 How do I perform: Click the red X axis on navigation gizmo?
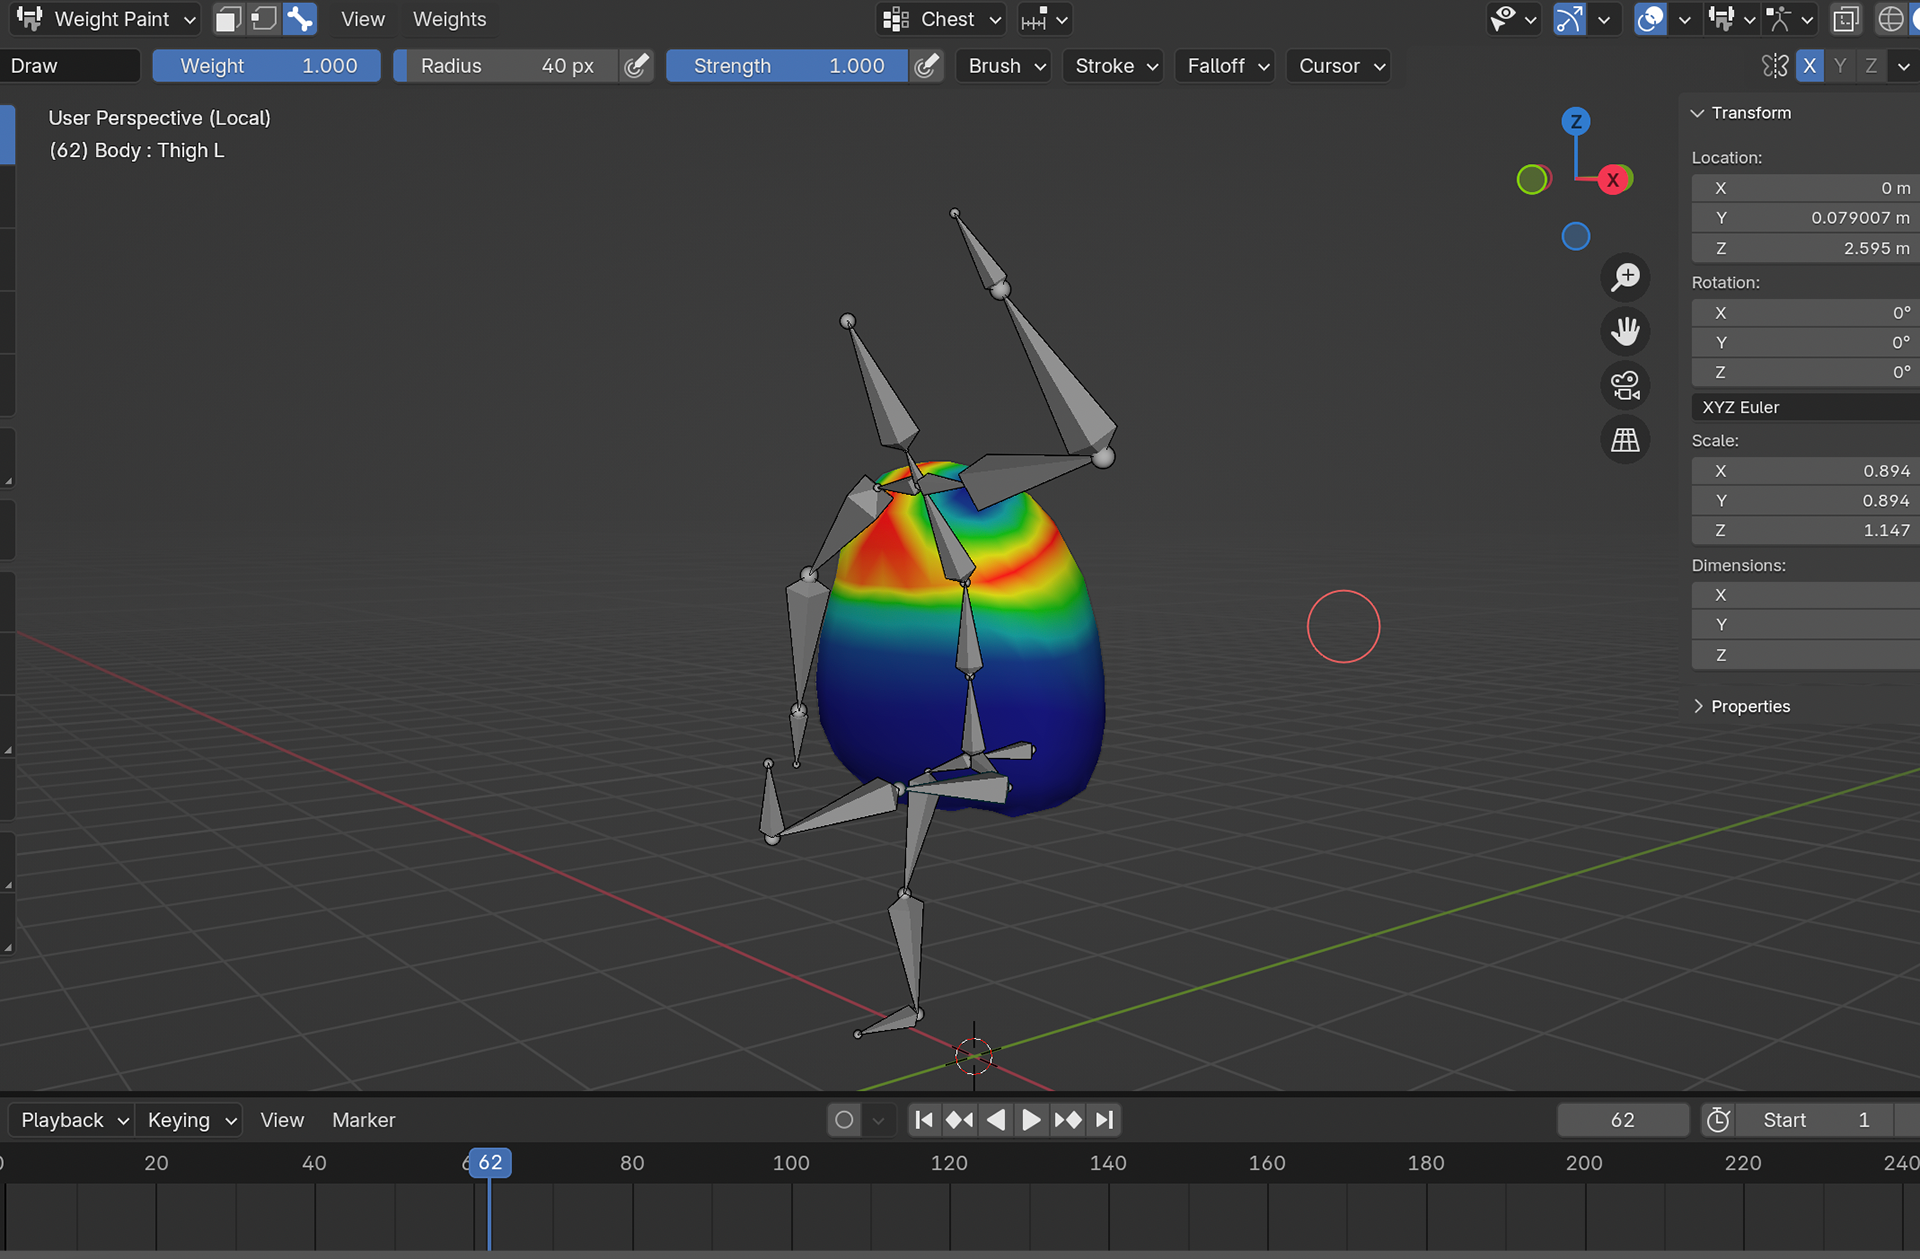point(1613,180)
